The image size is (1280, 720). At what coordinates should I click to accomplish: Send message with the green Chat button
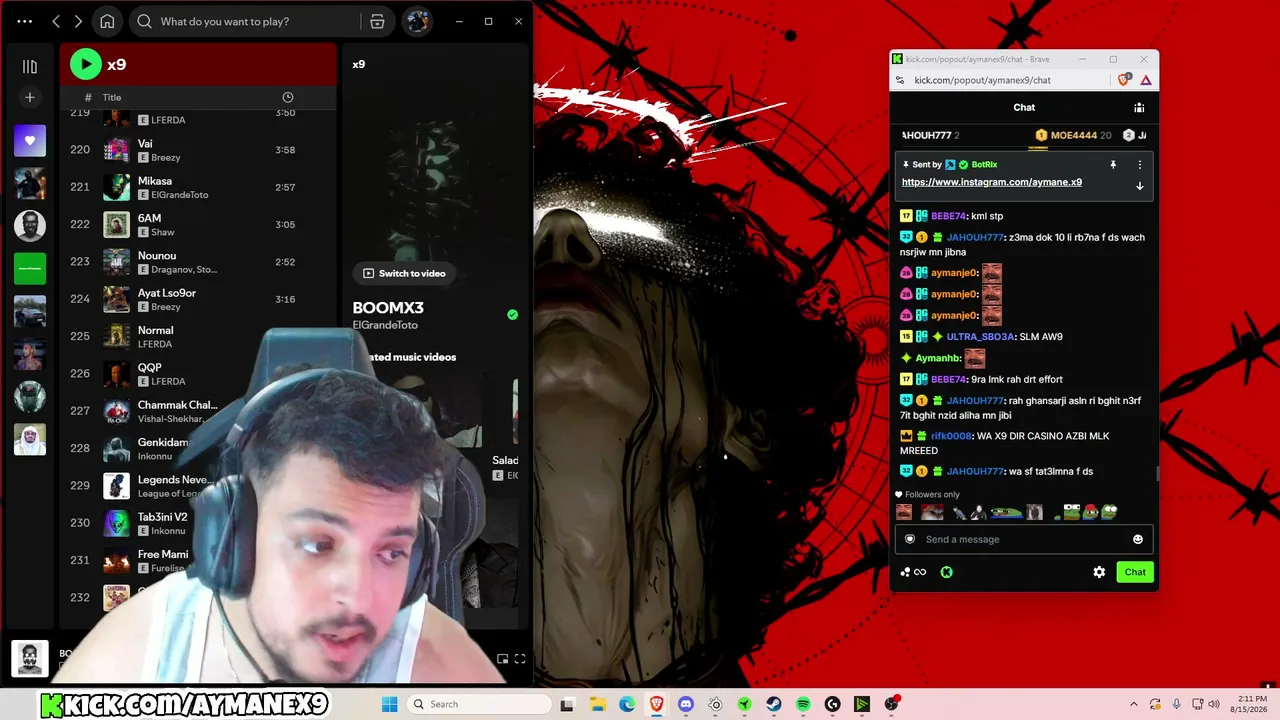coord(1135,572)
